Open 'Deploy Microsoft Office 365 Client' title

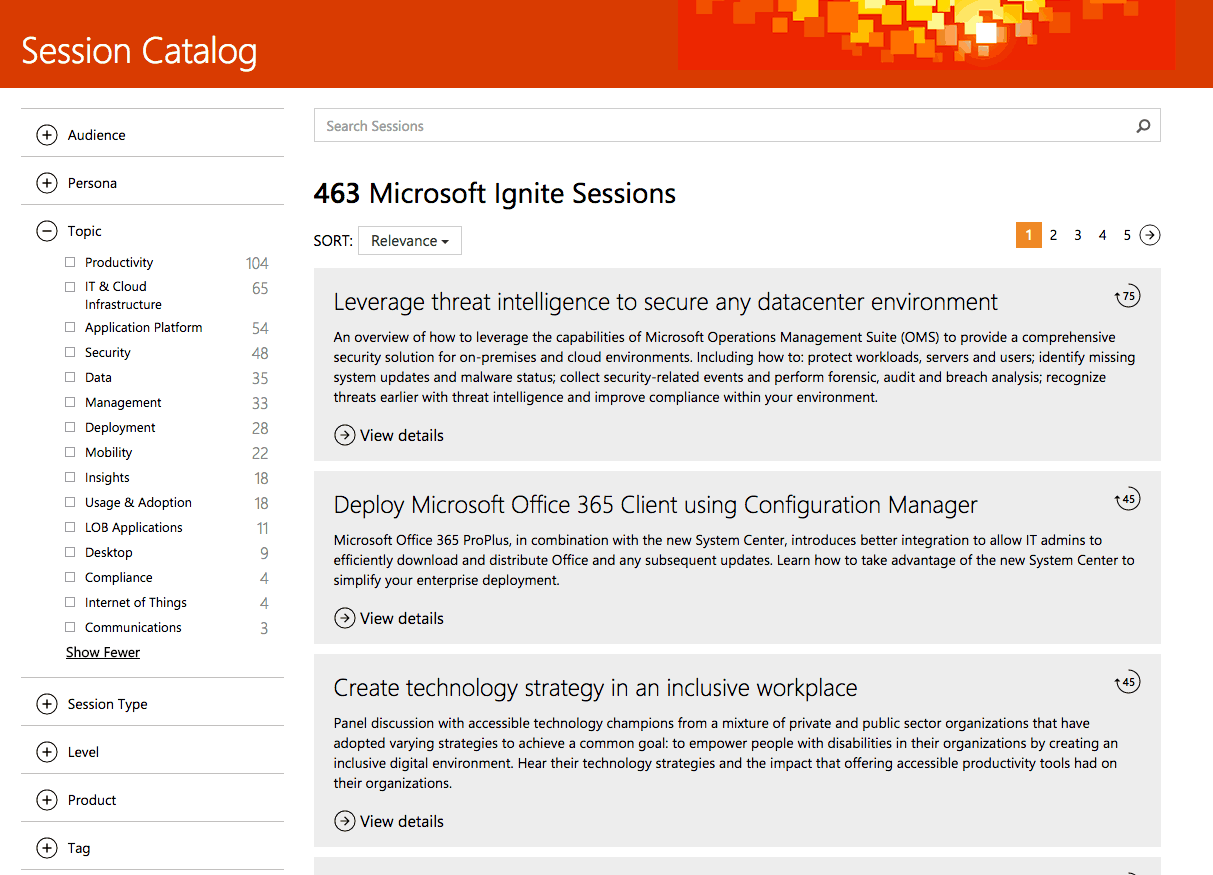[x=656, y=505]
